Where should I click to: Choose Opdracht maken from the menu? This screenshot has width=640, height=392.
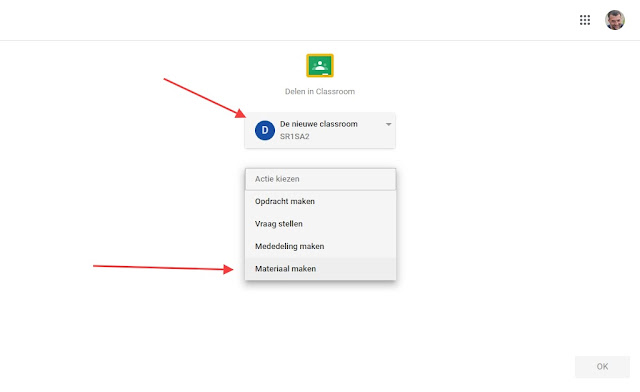pyautogui.click(x=320, y=201)
